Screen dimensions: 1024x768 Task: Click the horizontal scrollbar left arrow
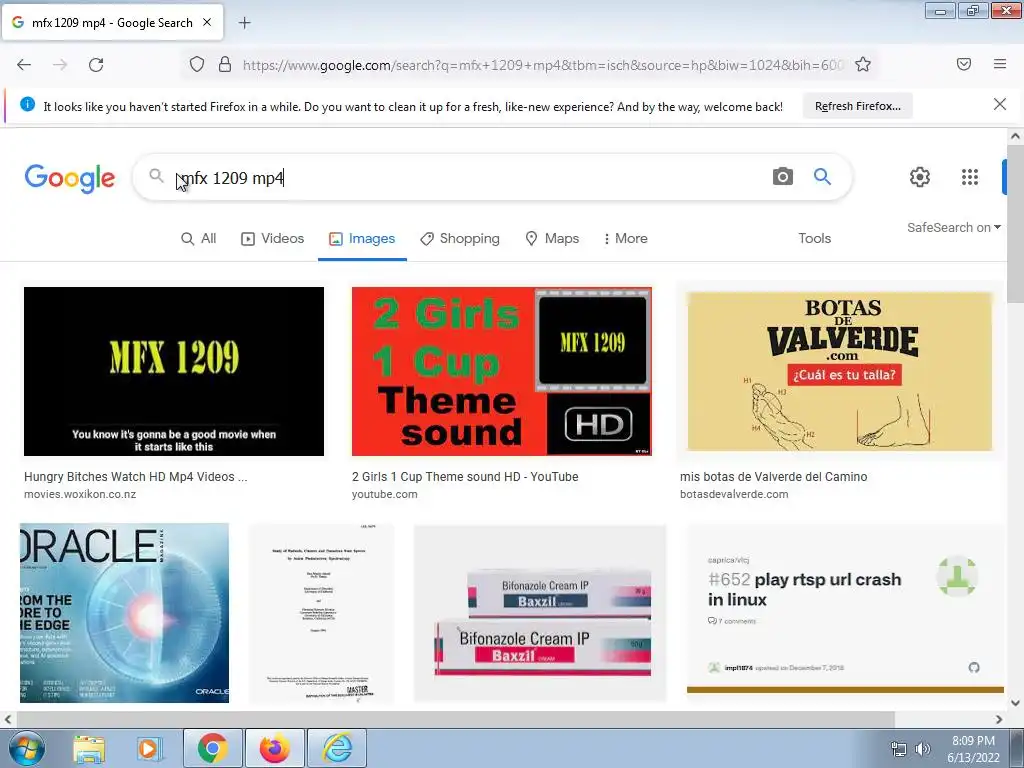(x=7, y=719)
